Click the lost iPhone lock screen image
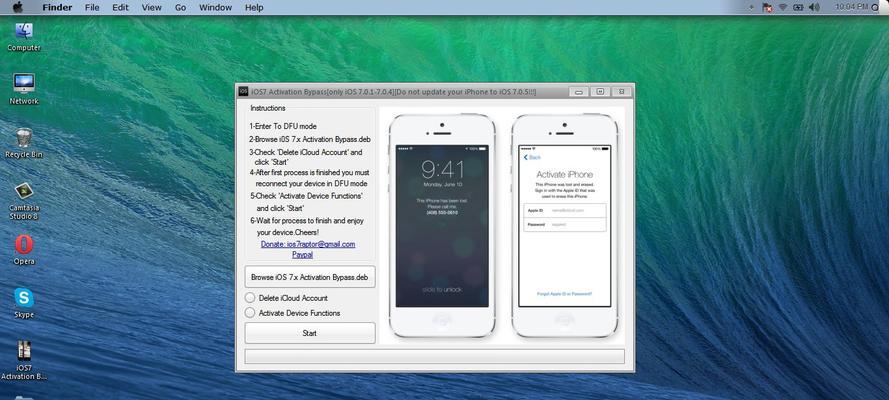 [442, 225]
